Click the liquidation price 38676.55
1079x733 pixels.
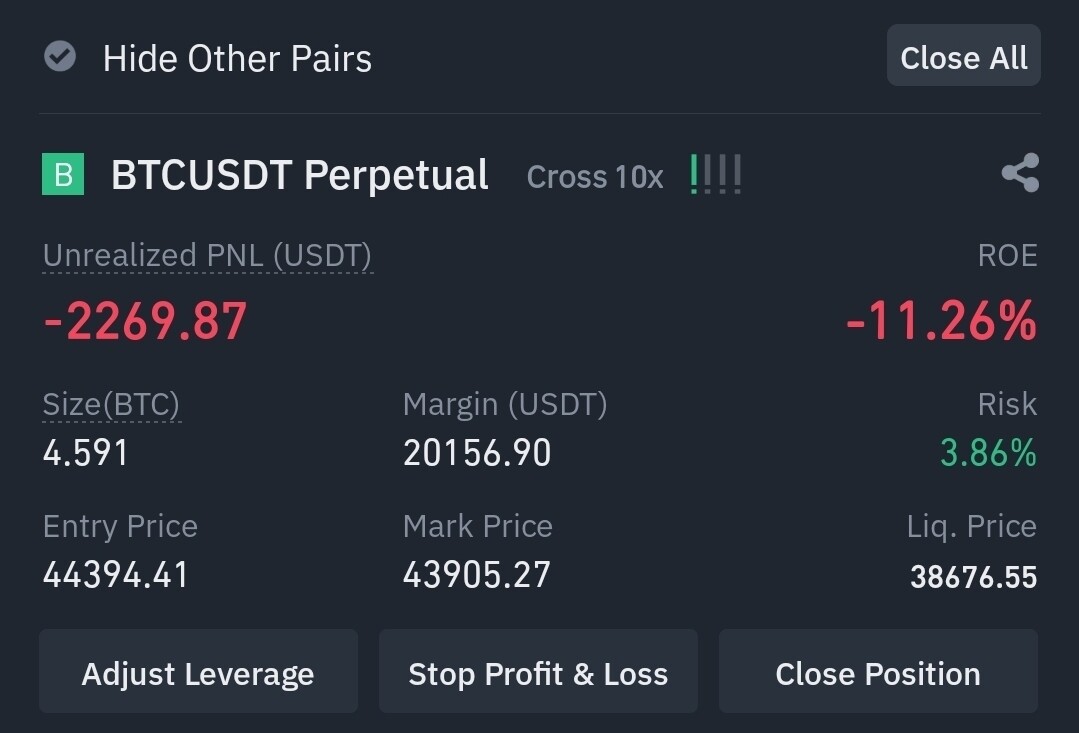(973, 577)
